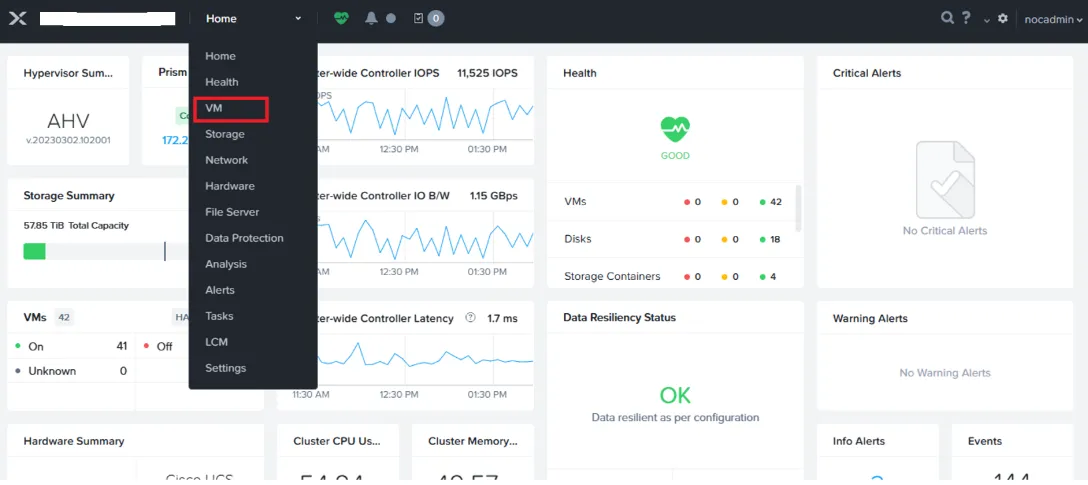Open the cluster health heart icon
The image size is (1088, 485).
coord(341,18)
